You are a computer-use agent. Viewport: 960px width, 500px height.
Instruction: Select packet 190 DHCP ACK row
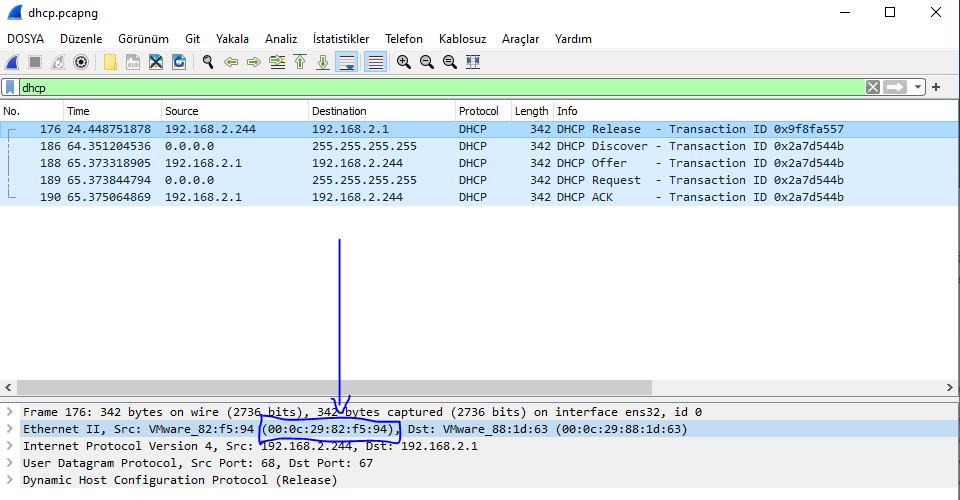pyautogui.click(x=479, y=197)
